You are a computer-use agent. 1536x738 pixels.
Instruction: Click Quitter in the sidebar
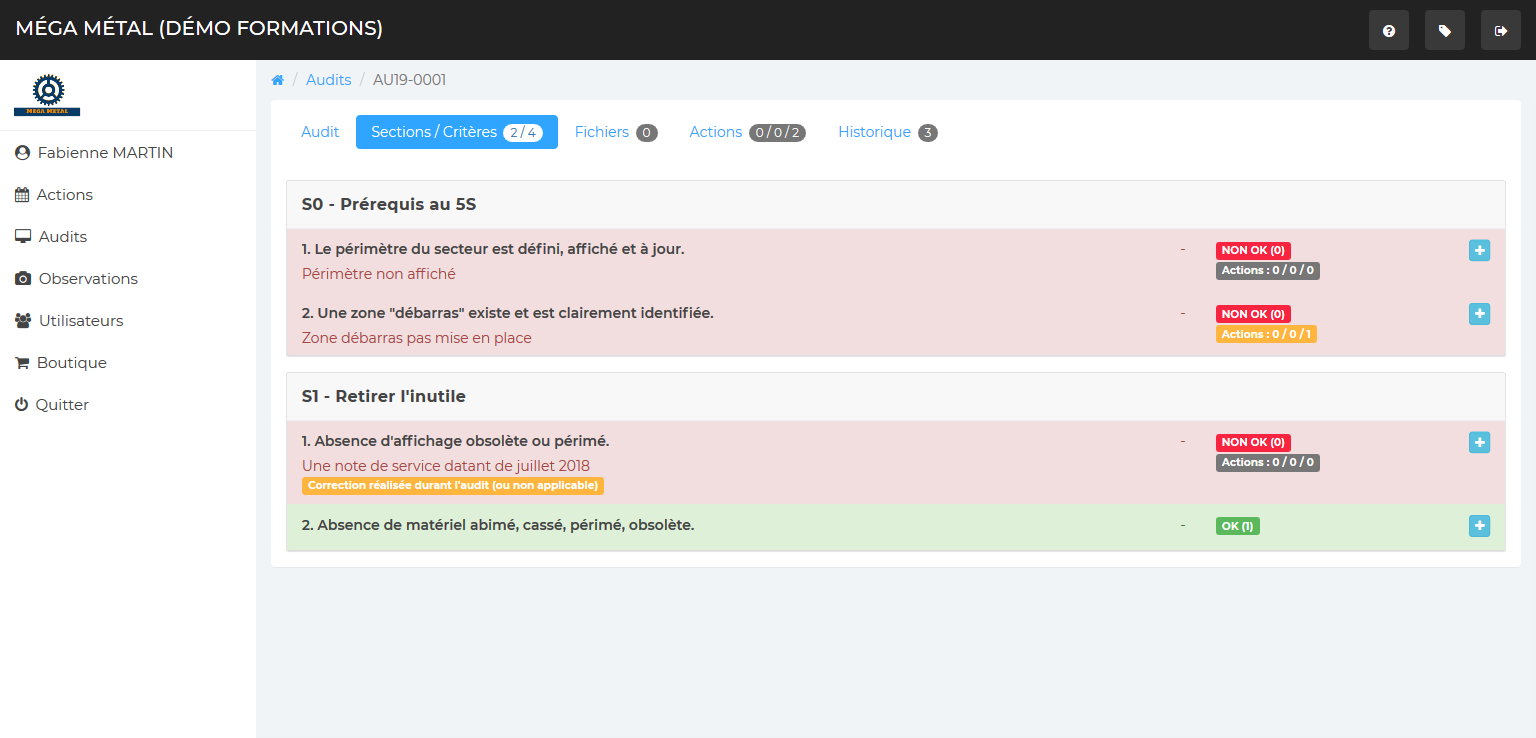[62, 405]
